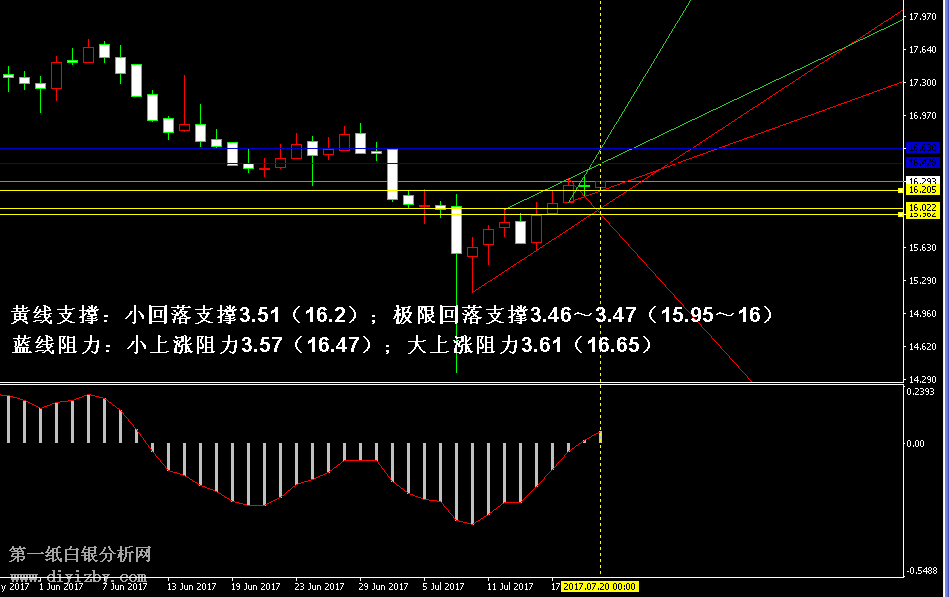Click the yellow 16.205 support price label
Viewport: 949px width, 597px height.
click(x=921, y=190)
